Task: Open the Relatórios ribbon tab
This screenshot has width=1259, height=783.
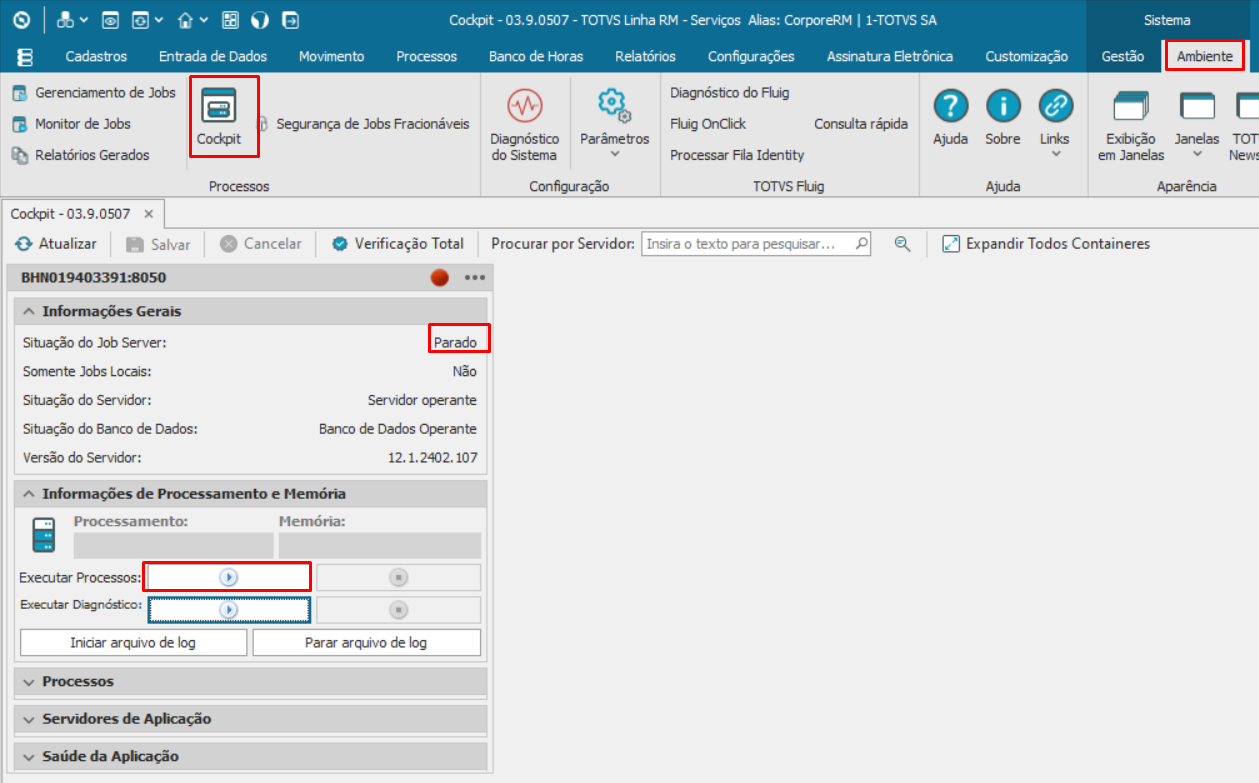Action: (x=645, y=56)
